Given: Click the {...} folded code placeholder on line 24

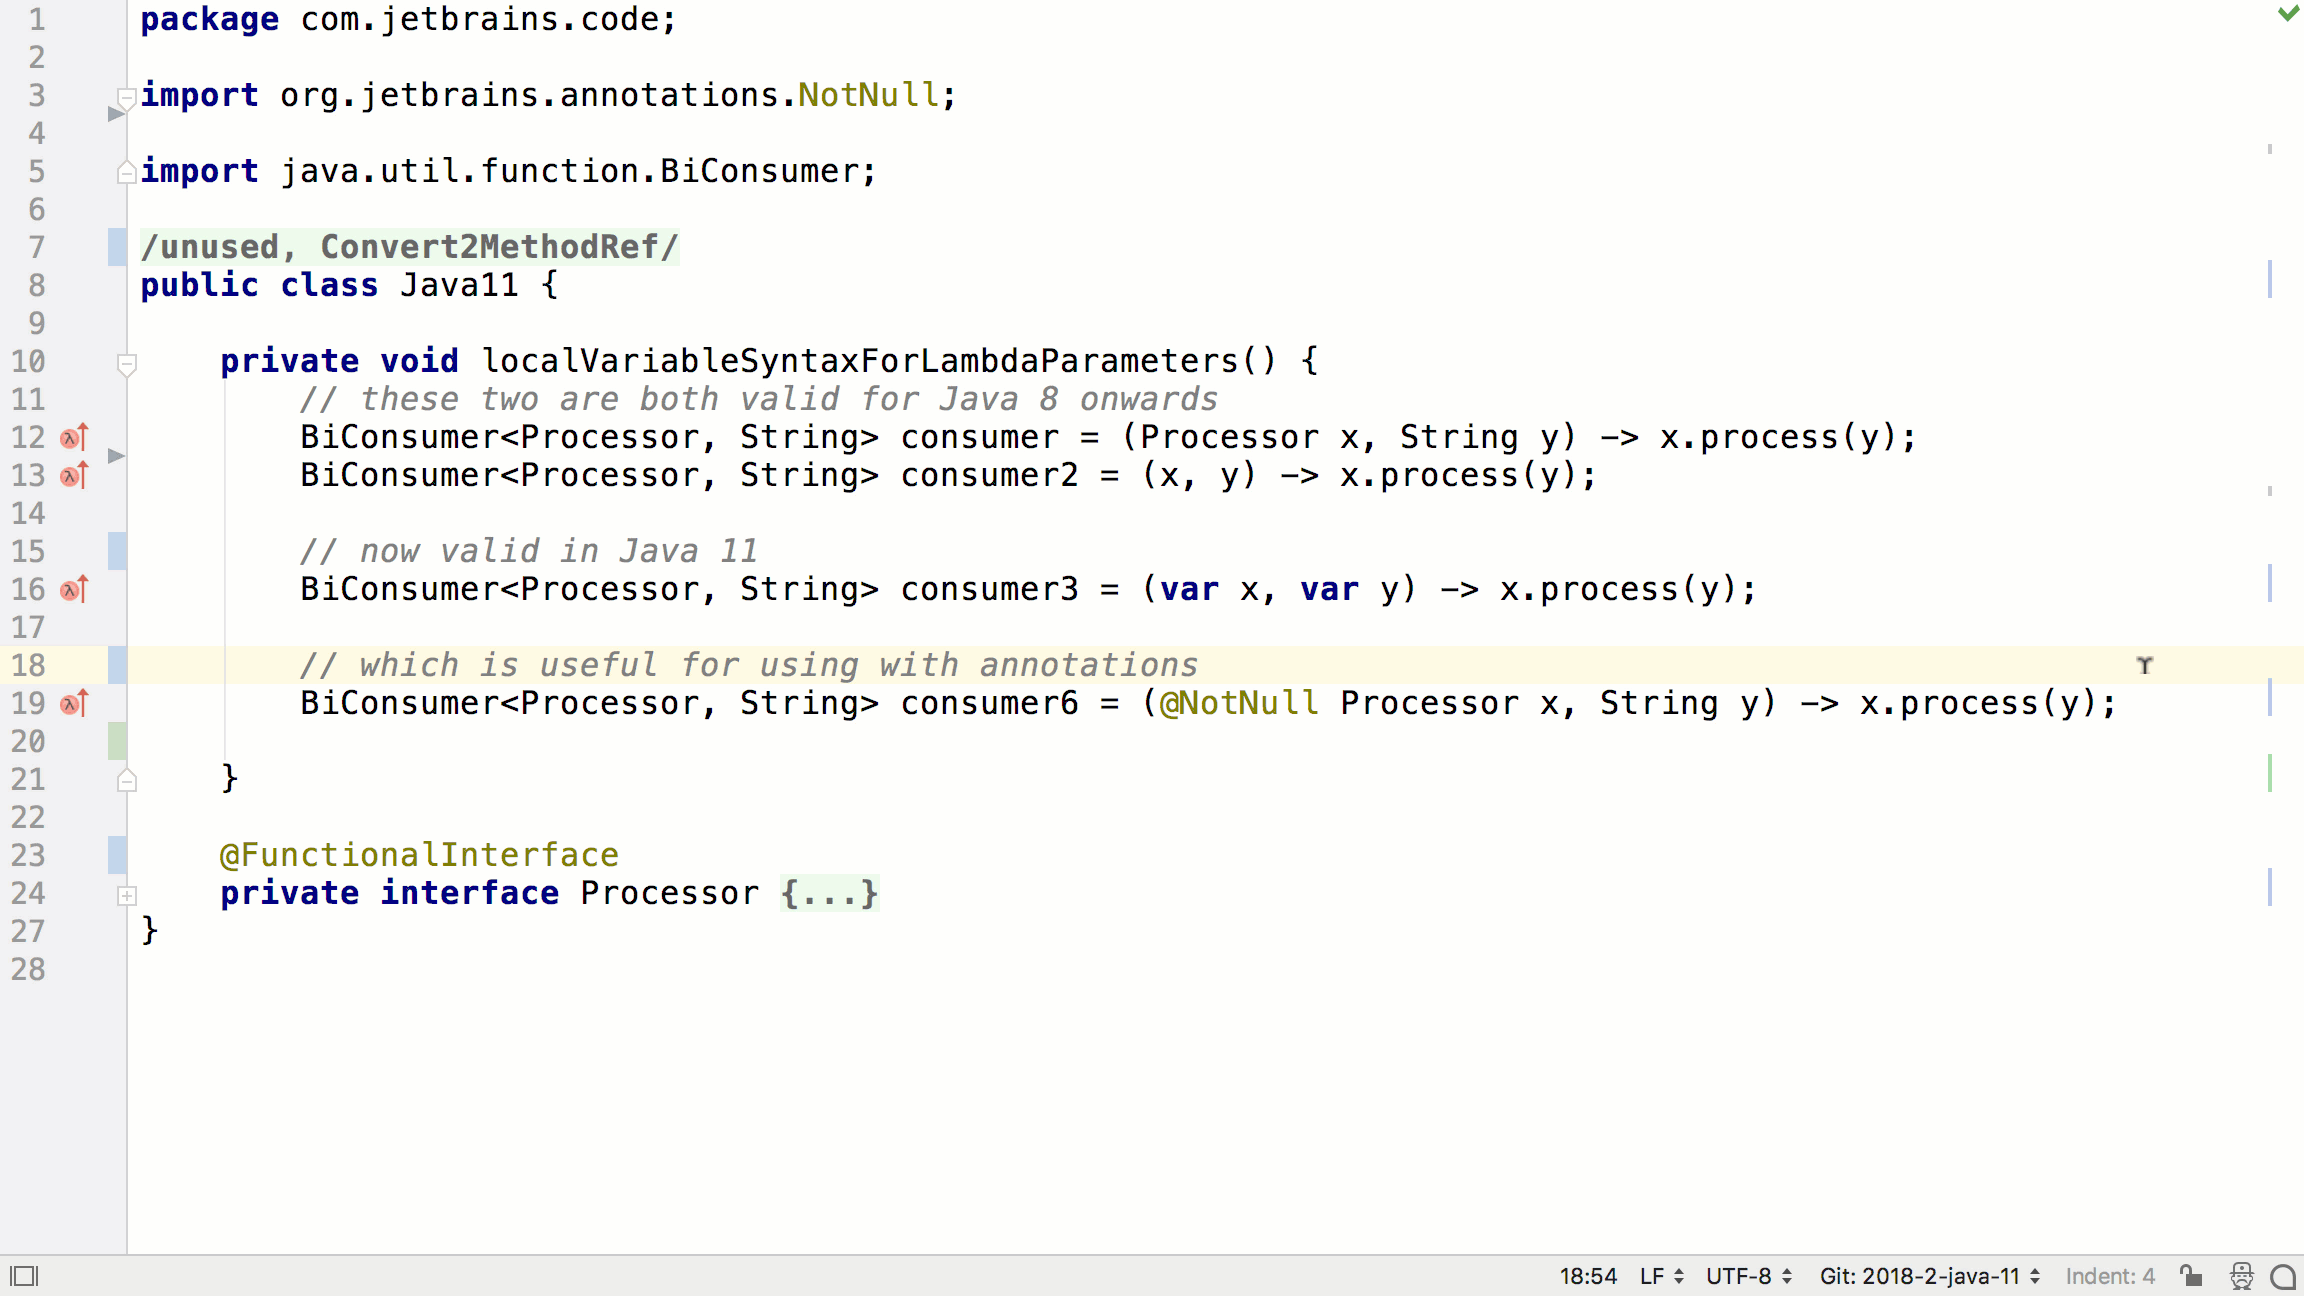Looking at the screenshot, I should pos(829,893).
